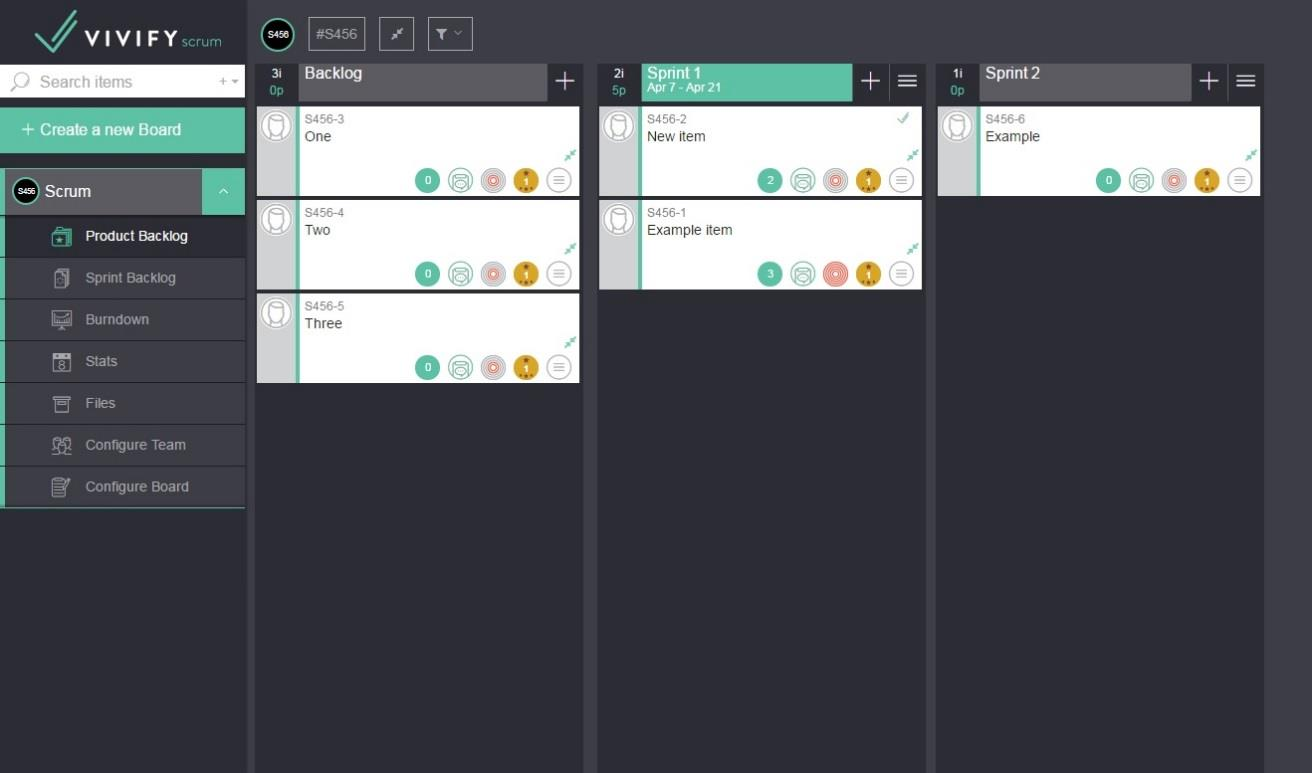Screen dimensions: 1312x773
Task: Collapse the Scrum board menu chevron
Action: pyautogui.click(x=223, y=191)
